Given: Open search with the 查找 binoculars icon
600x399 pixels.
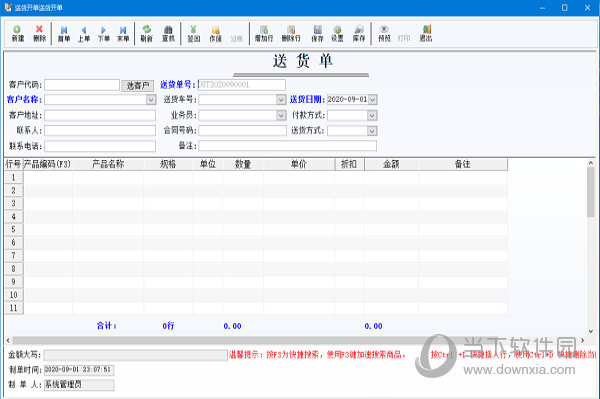Looking at the screenshot, I should pos(168,34).
